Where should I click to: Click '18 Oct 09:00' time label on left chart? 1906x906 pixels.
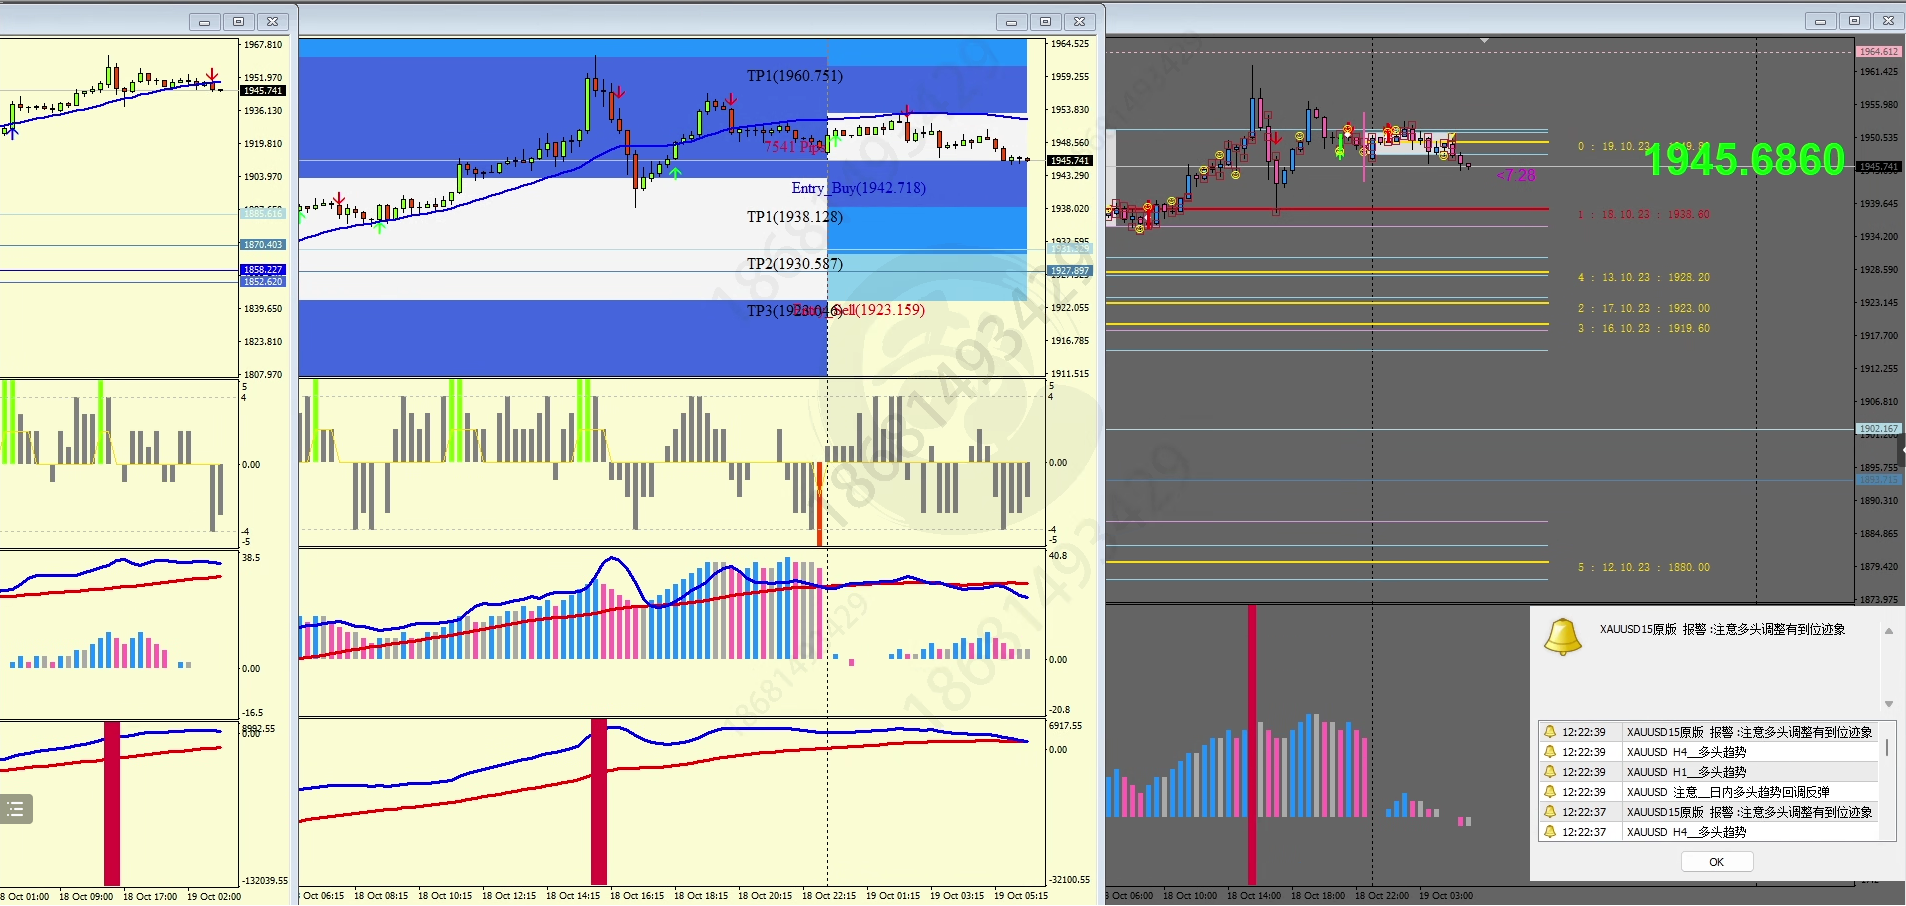click(86, 897)
